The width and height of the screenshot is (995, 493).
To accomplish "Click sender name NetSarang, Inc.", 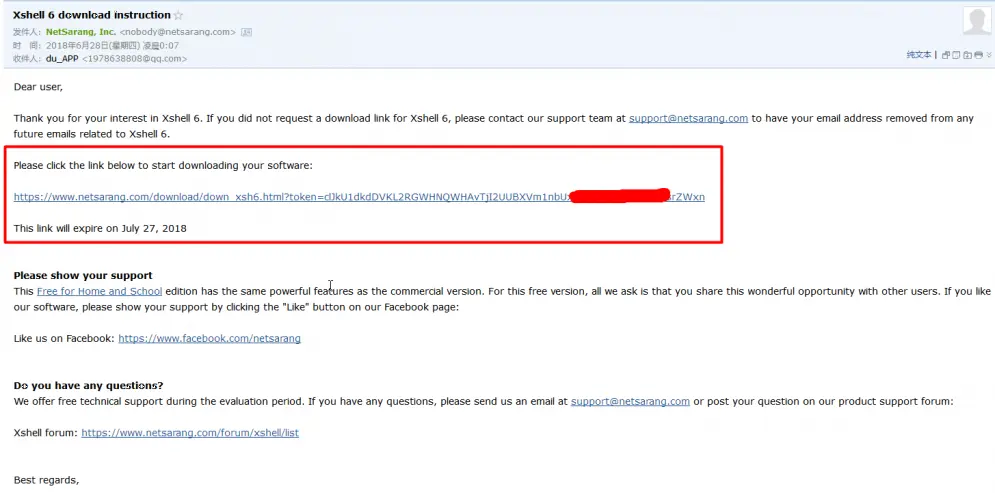I will 81,32.
